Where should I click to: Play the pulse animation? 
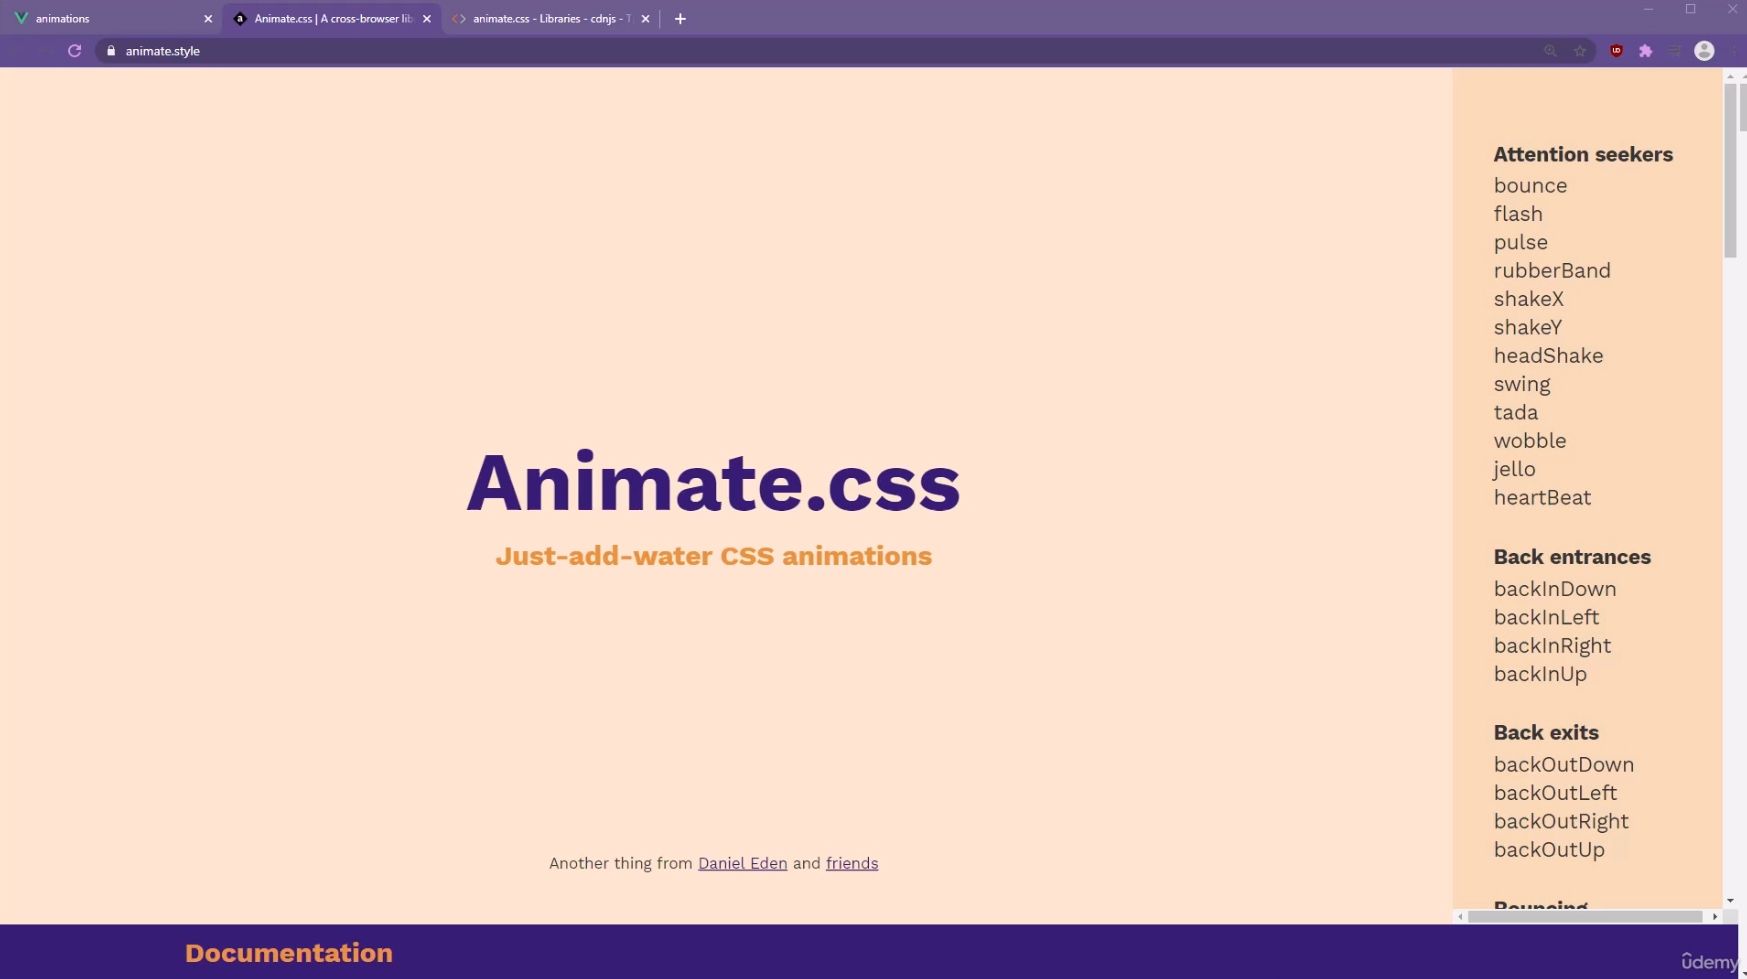(x=1520, y=242)
